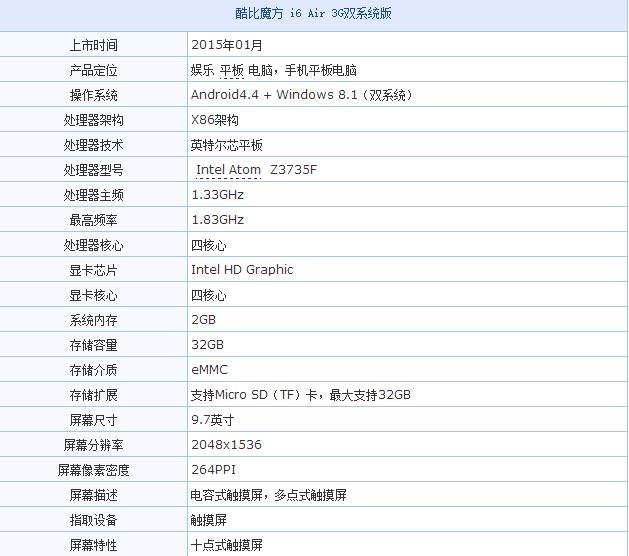
Task: Select the 屏幕分辨率 label
Action: (x=93, y=445)
